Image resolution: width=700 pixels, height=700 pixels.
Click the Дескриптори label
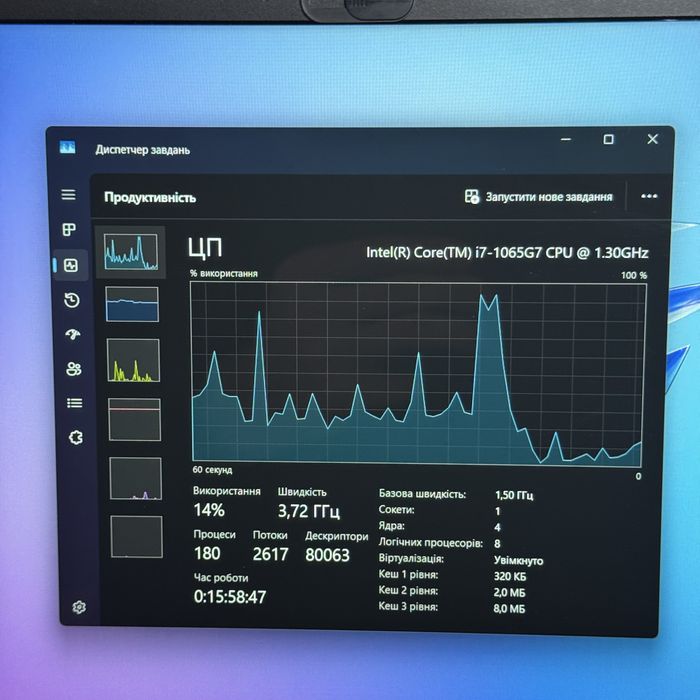337,536
